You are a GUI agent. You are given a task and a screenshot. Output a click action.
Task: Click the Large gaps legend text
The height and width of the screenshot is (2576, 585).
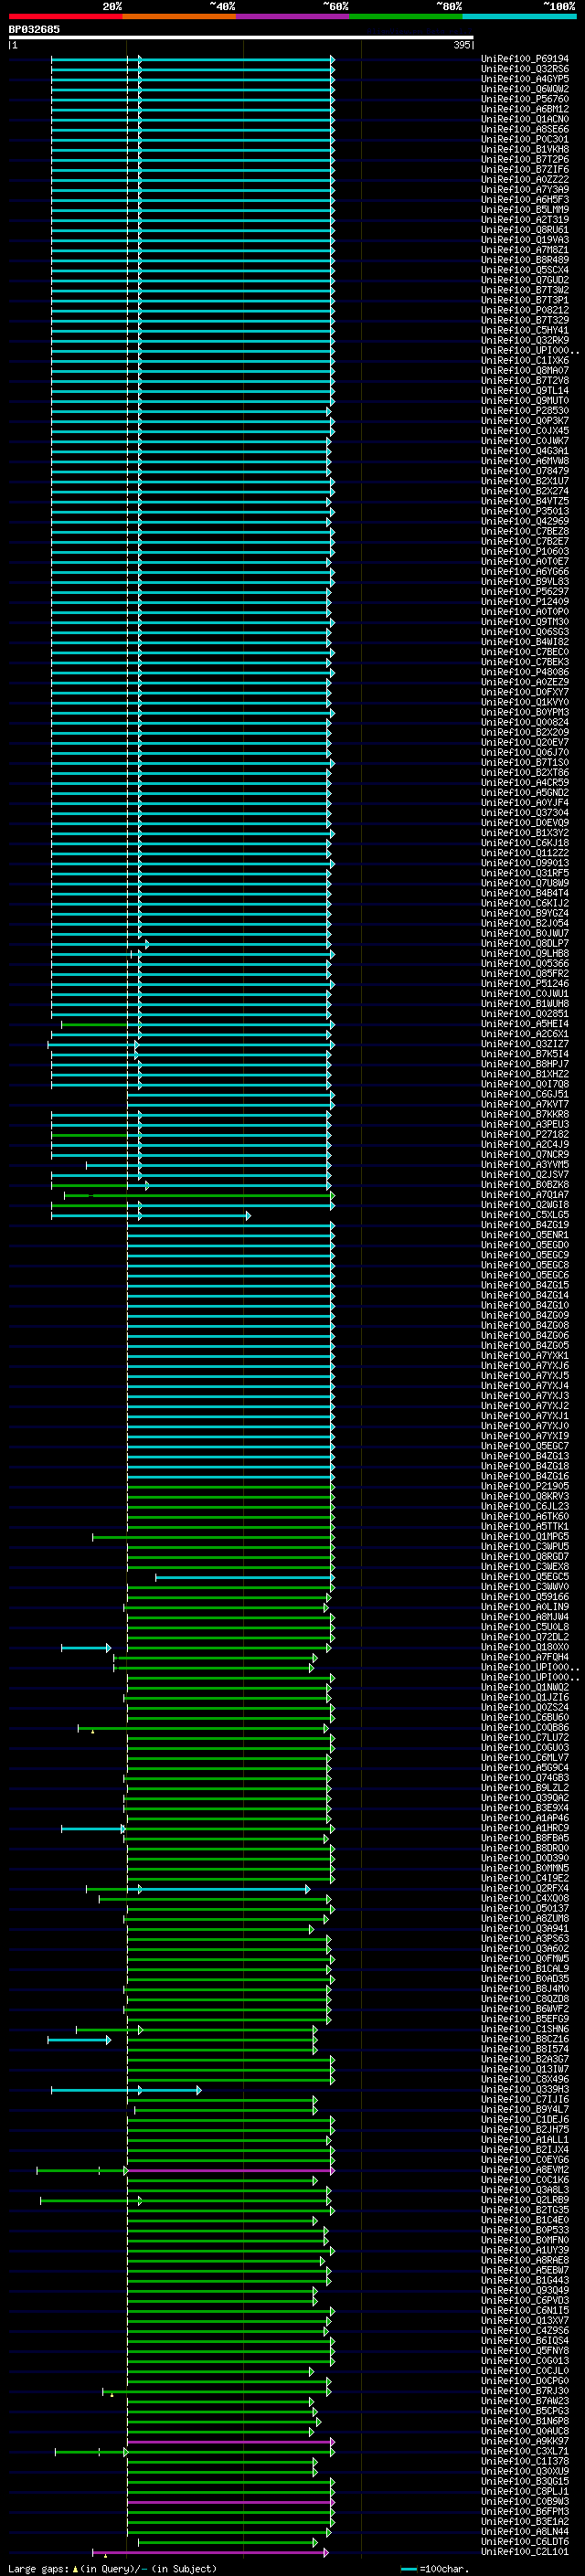pos(112,2568)
